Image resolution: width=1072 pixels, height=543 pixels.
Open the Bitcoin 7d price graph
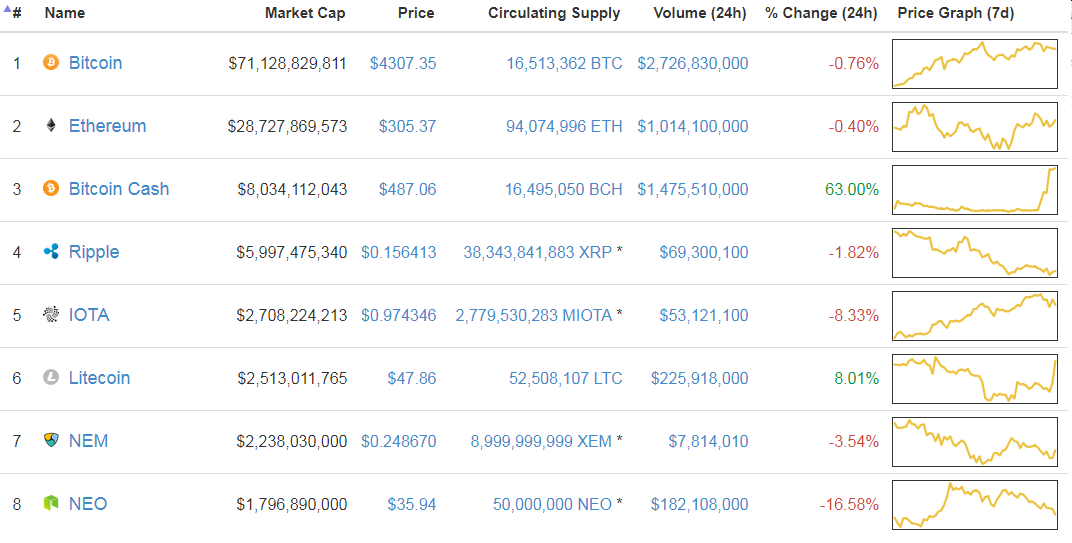click(975, 64)
